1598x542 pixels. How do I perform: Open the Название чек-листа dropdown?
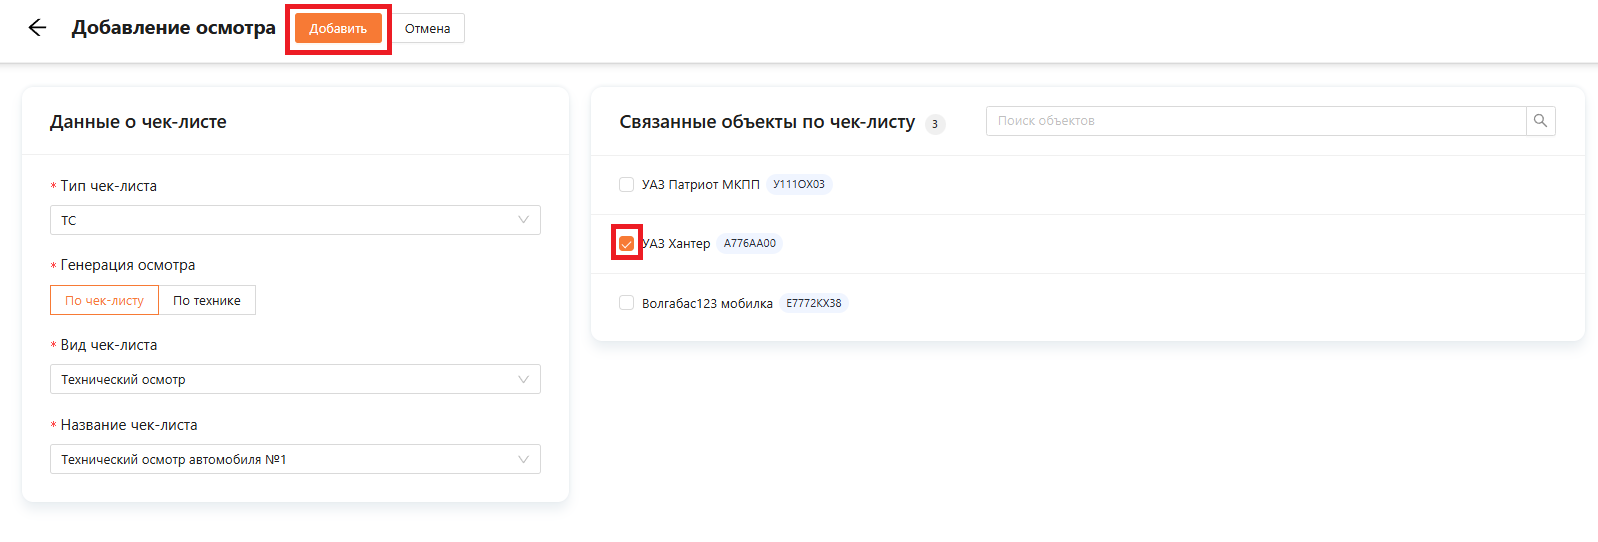point(295,459)
